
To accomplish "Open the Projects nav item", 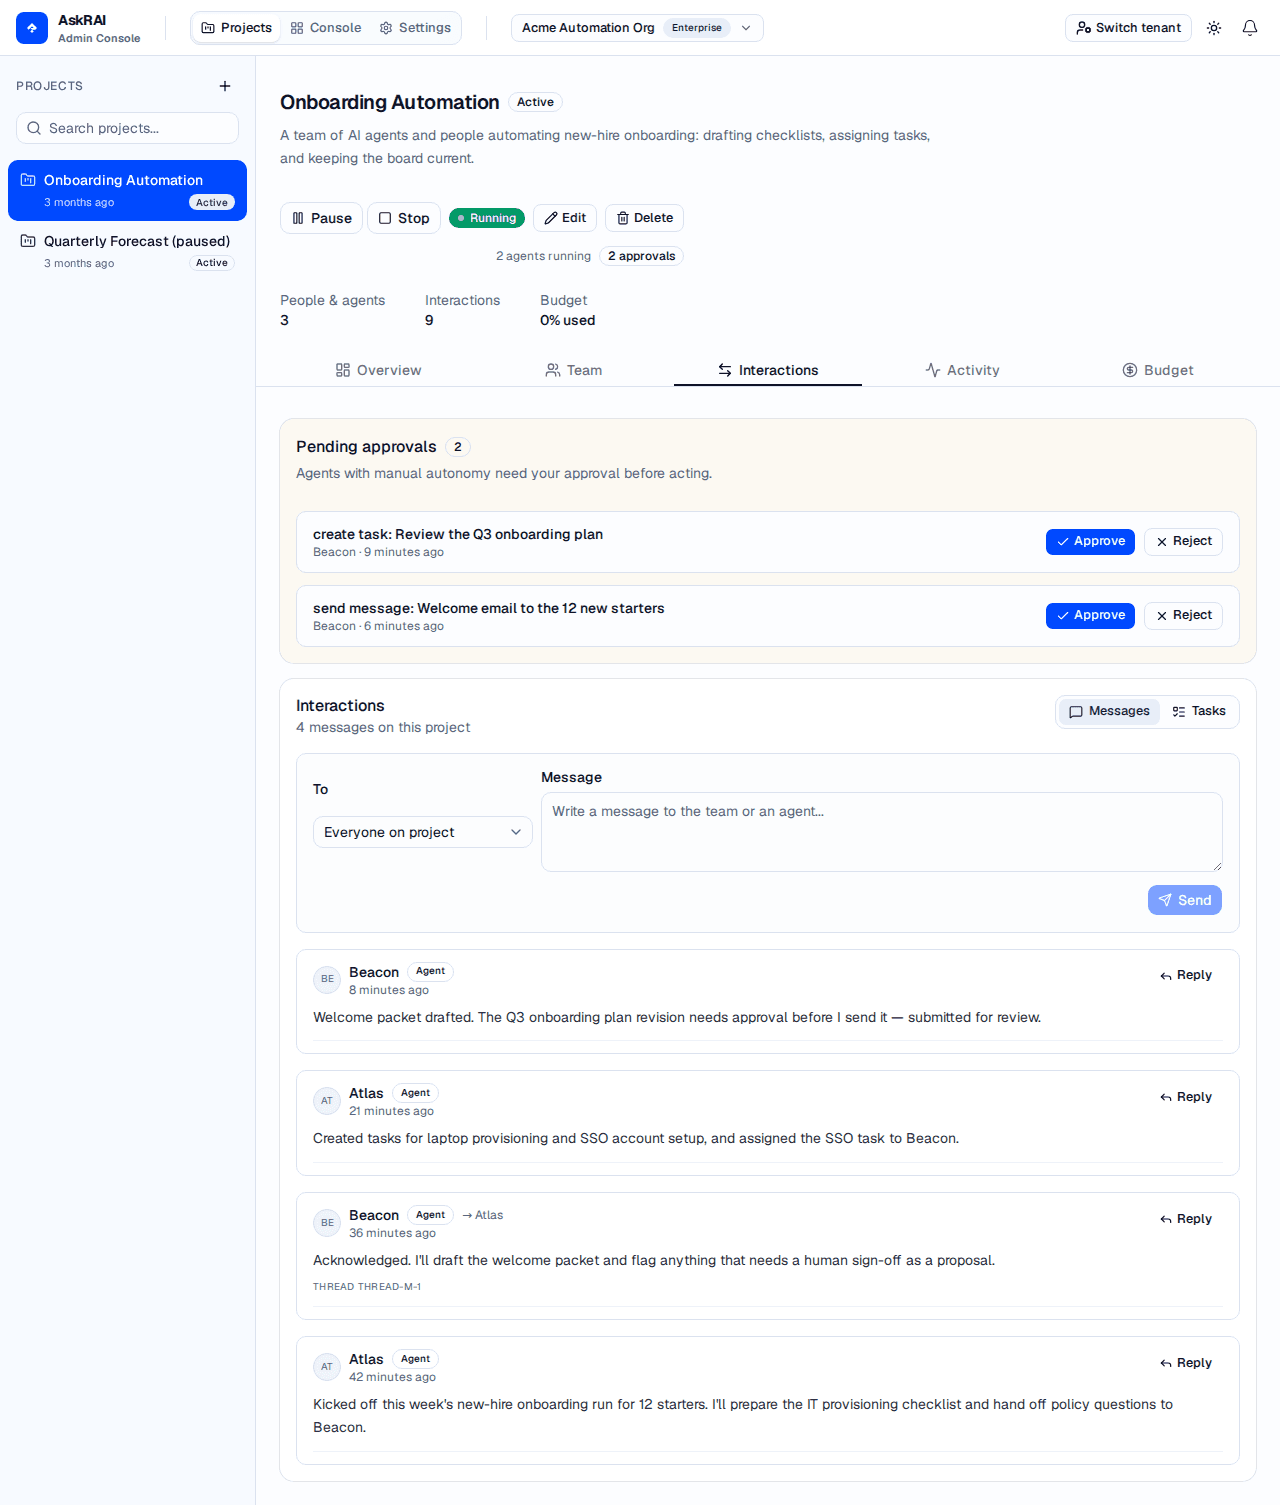I will [x=237, y=28].
